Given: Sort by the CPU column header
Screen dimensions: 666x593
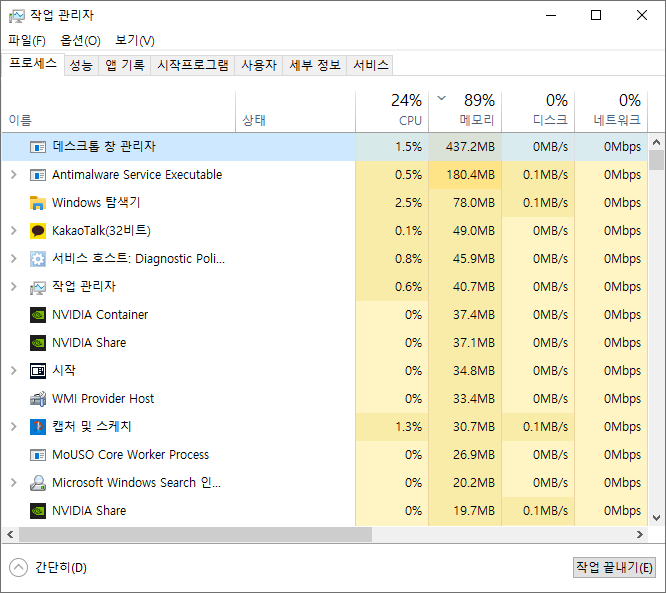Looking at the screenshot, I should click(x=392, y=111).
